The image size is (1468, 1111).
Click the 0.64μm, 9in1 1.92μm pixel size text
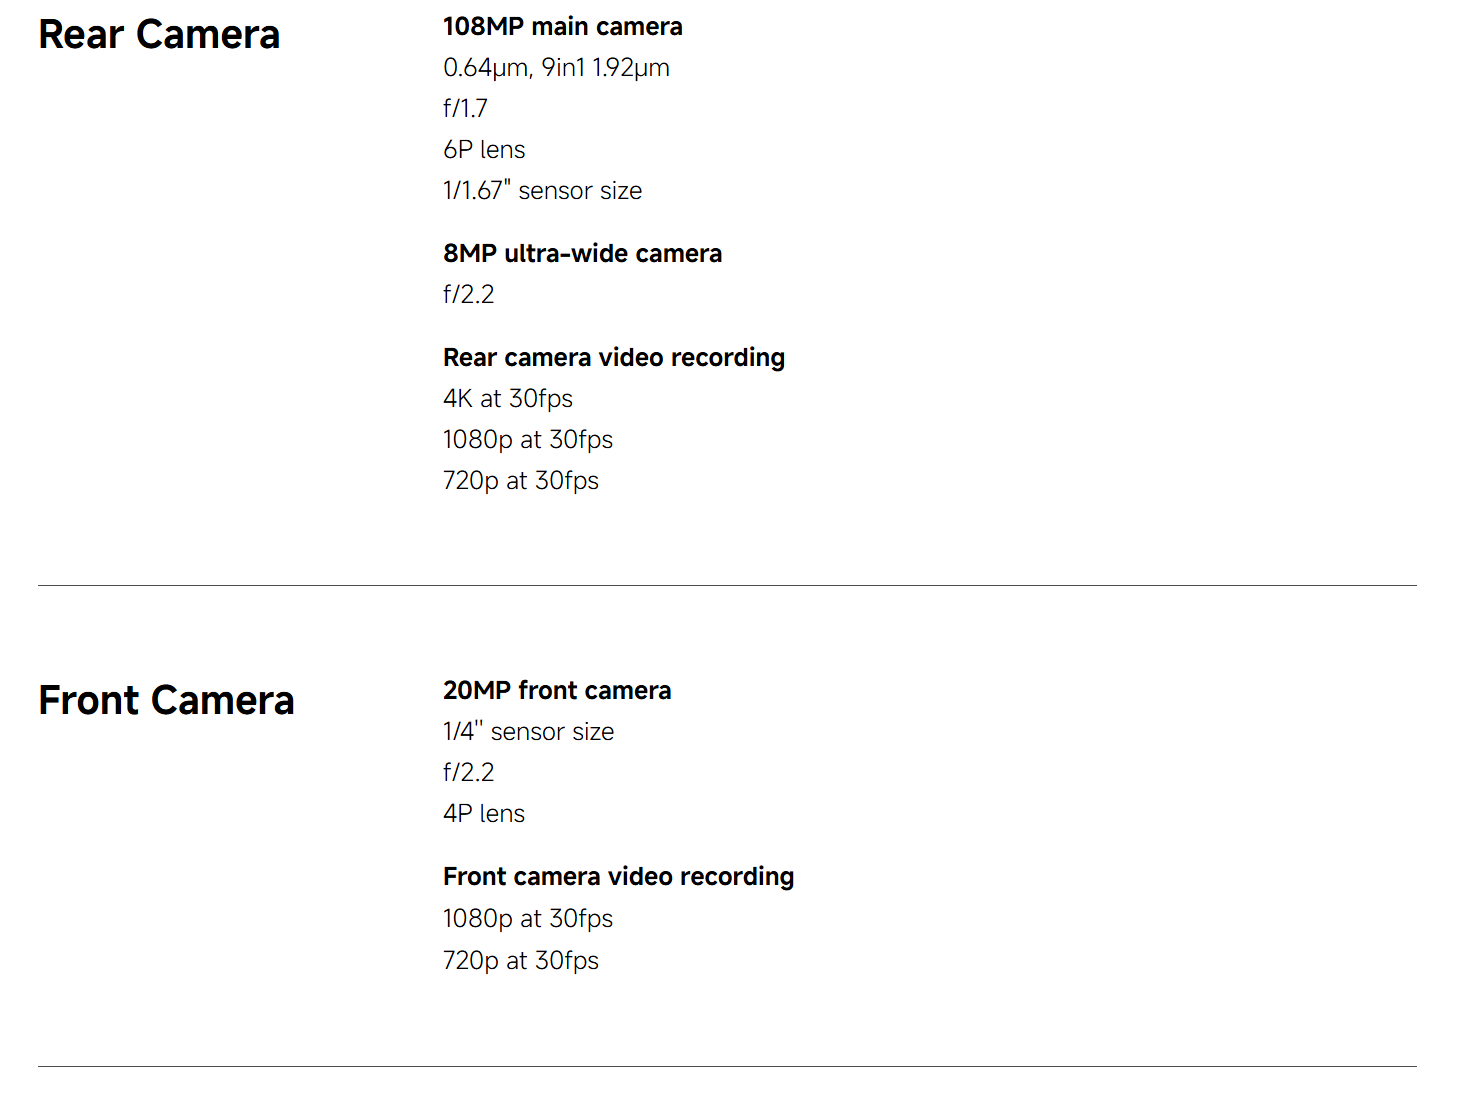(556, 68)
